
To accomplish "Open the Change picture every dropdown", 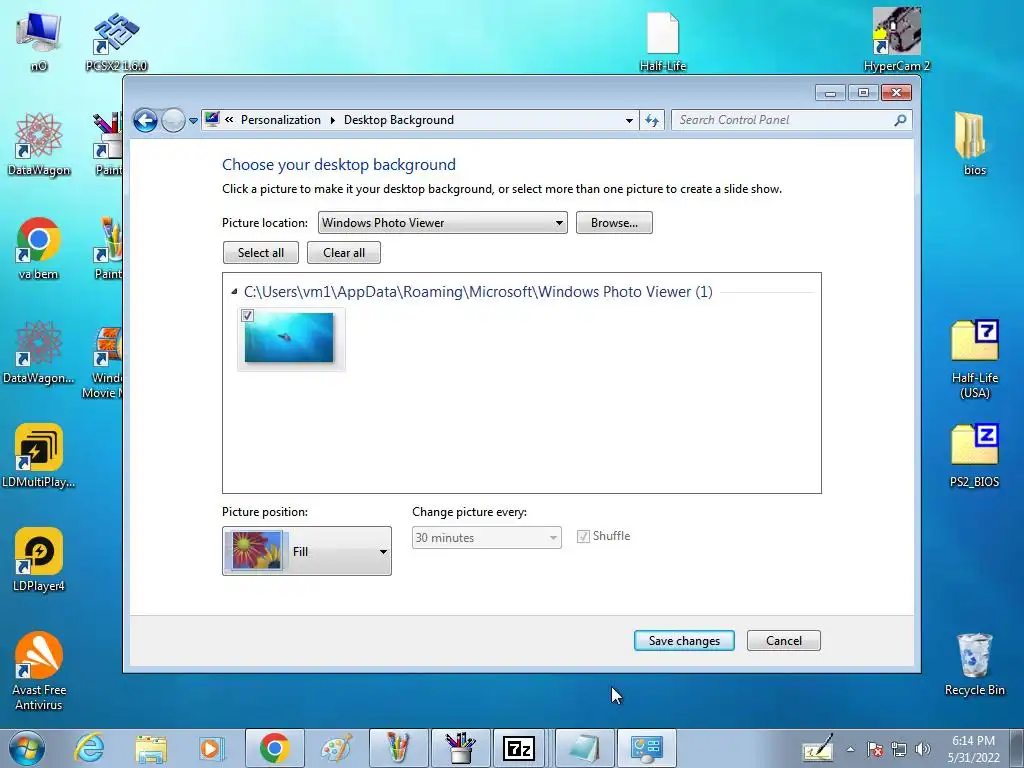I will 487,537.
